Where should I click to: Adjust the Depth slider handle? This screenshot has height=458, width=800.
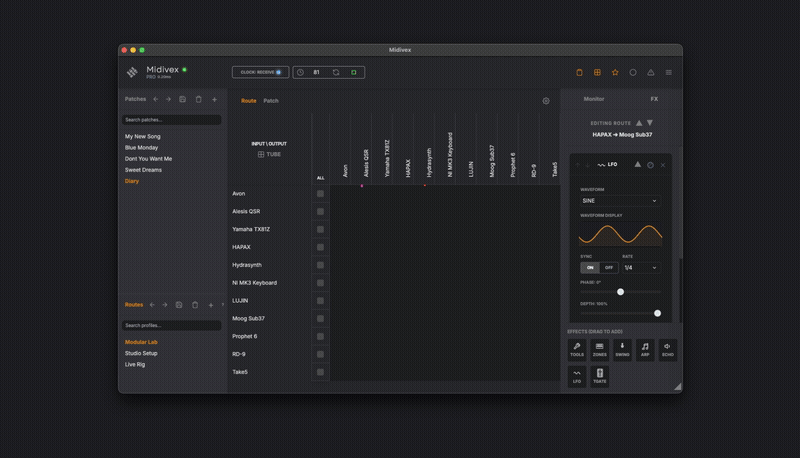click(x=657, y=313)
